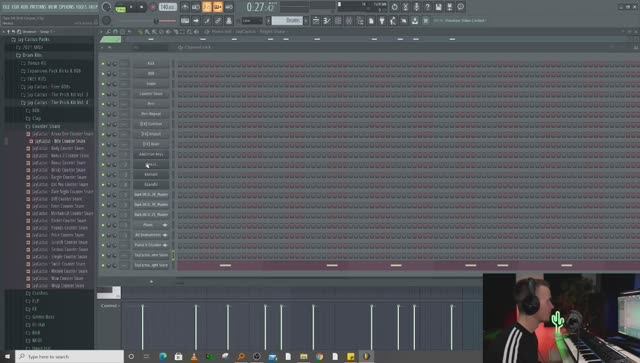This screenshot has width=640, height=363.
Task: Click the transport Stop button
Action: pyautogui.click(x=142, y=7)
